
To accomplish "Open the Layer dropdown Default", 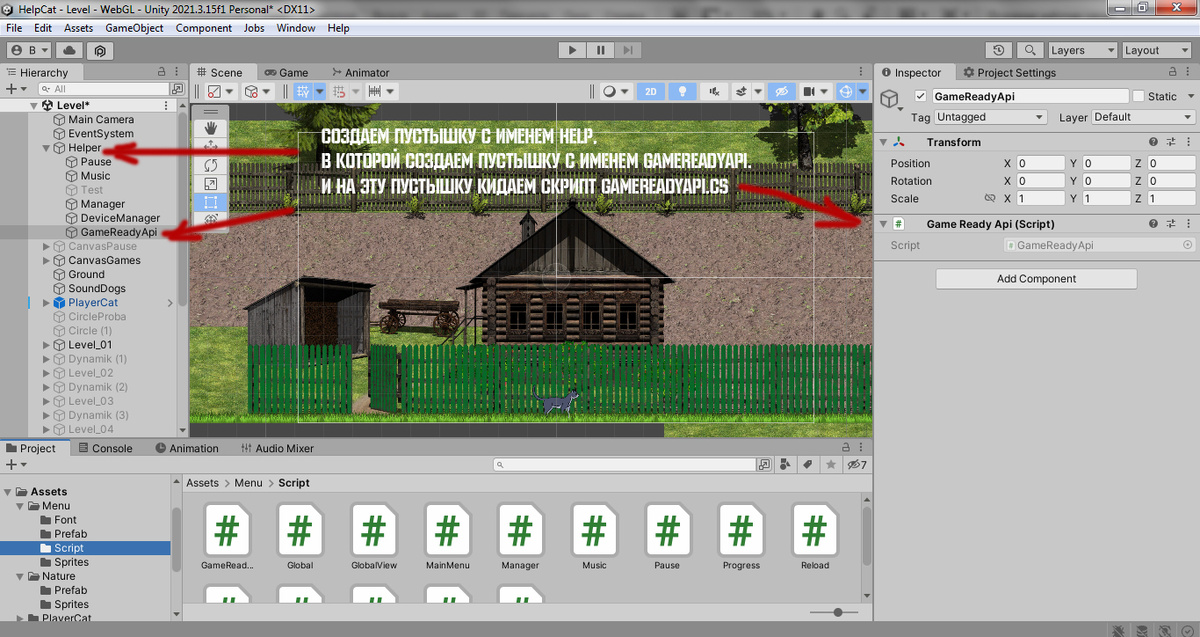I will click(x=1143, y=117).
